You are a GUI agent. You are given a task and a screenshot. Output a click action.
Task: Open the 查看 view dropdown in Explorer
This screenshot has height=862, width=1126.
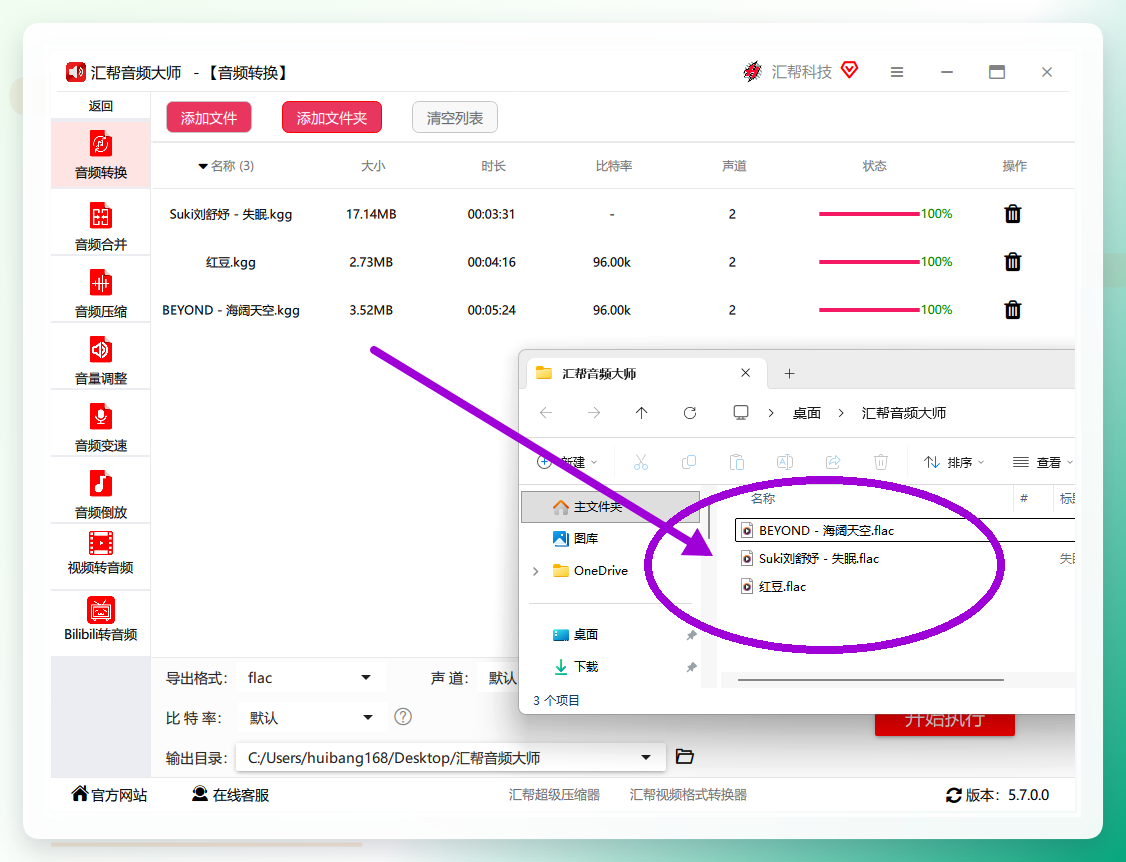pos(1042,462)
